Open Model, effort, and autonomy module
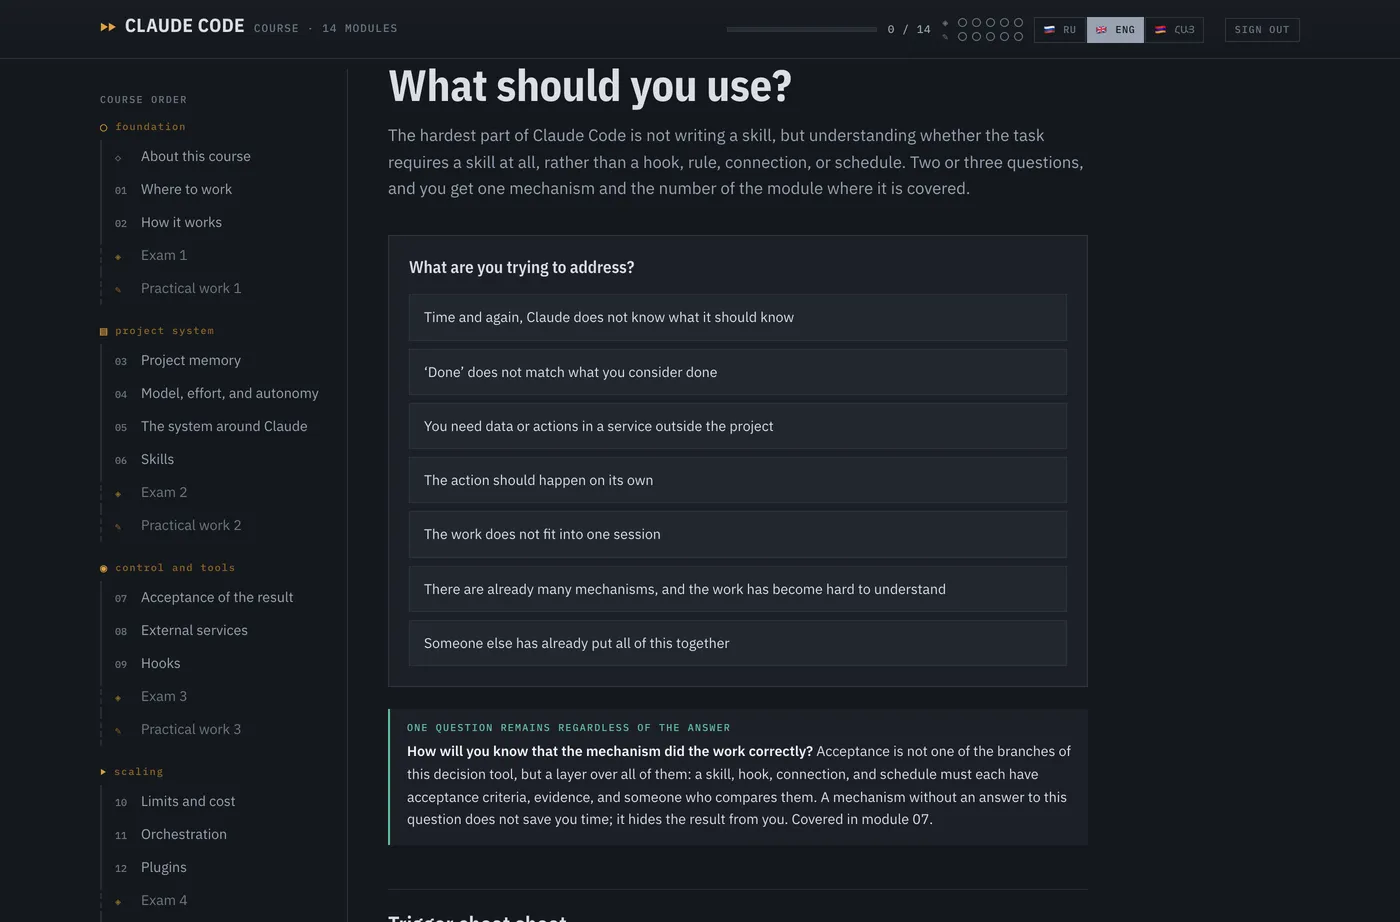The height and width of the screenshot is (922, 1400). point(230,394)
